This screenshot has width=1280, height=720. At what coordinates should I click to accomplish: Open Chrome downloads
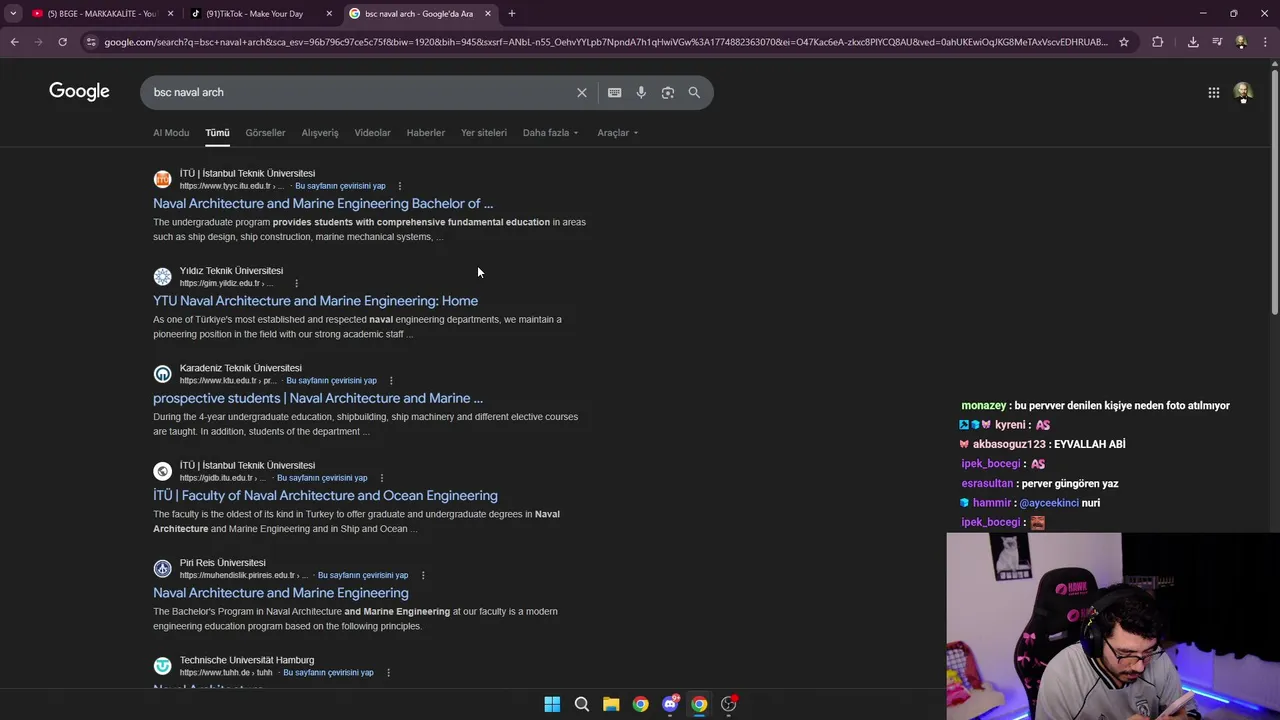click(1193, 42)
